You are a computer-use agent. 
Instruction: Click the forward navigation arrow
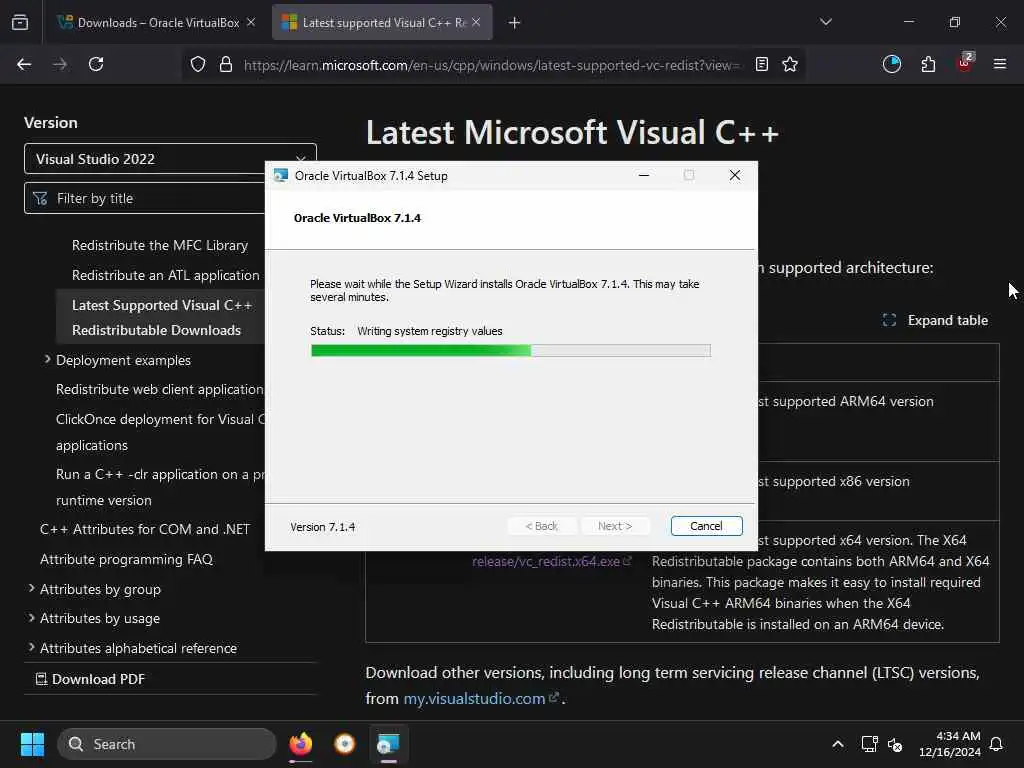point(60,64)
